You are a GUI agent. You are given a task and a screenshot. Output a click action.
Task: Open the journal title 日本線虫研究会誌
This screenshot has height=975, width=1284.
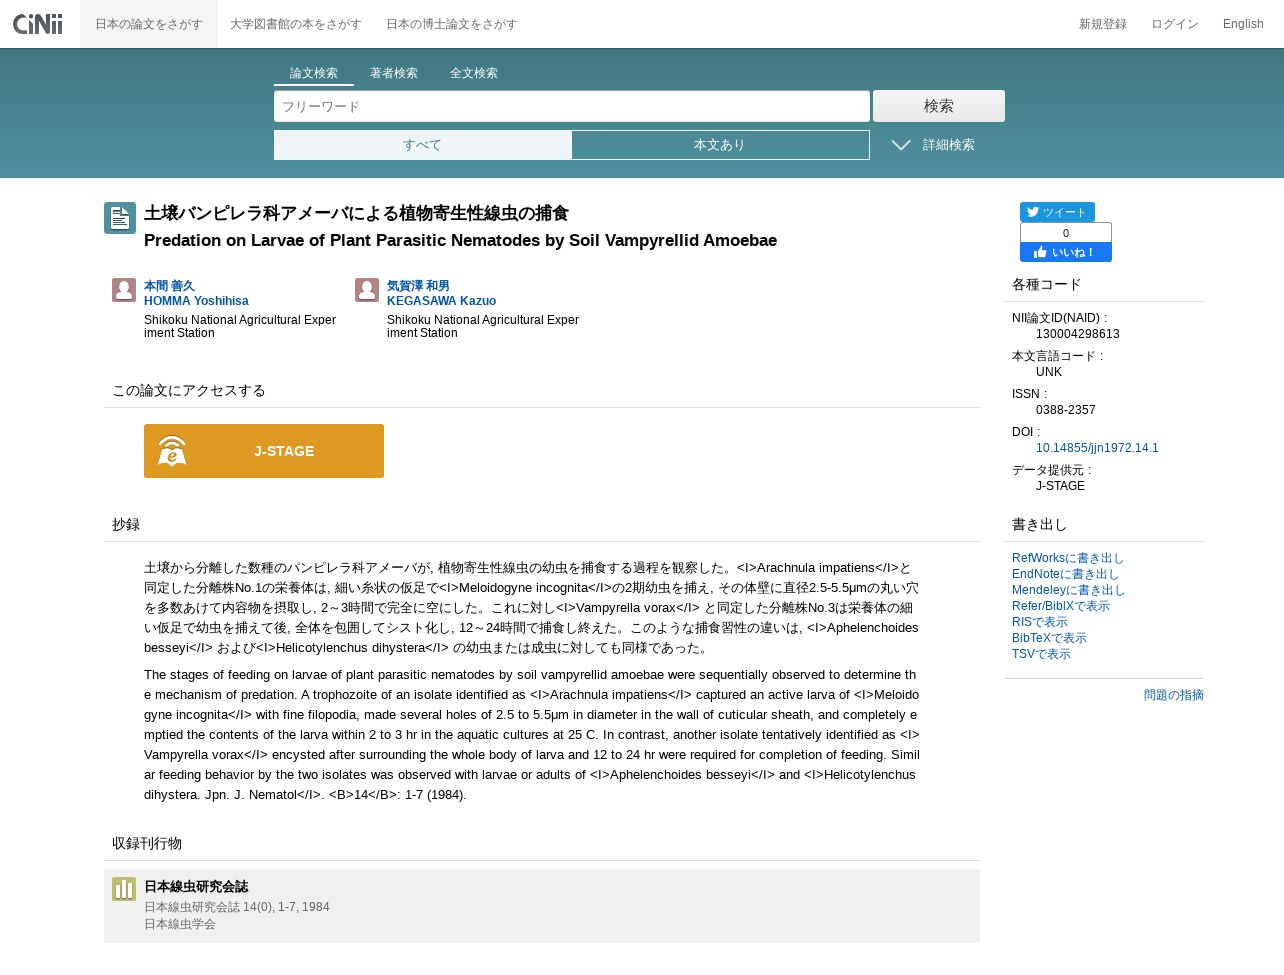coord(196,887)
